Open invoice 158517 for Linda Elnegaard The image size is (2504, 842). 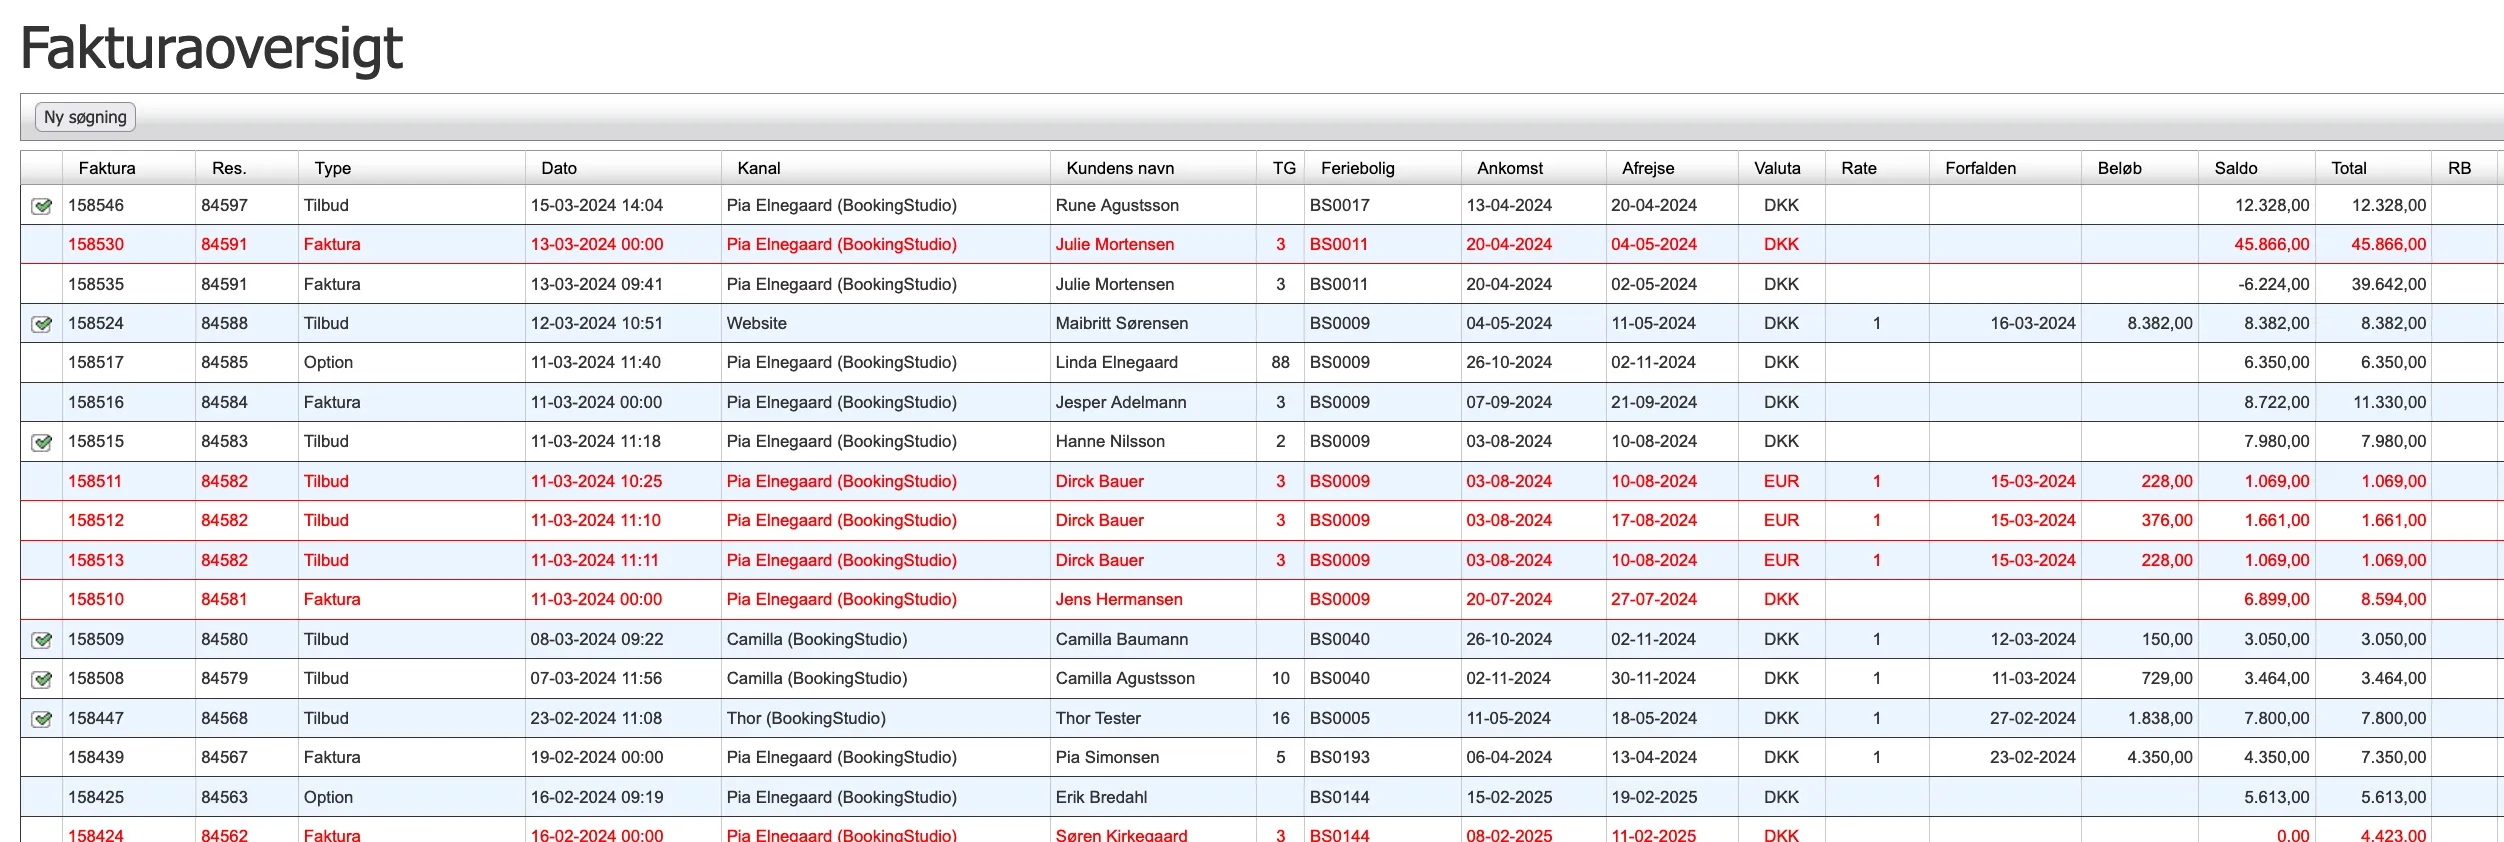(96, 362)
